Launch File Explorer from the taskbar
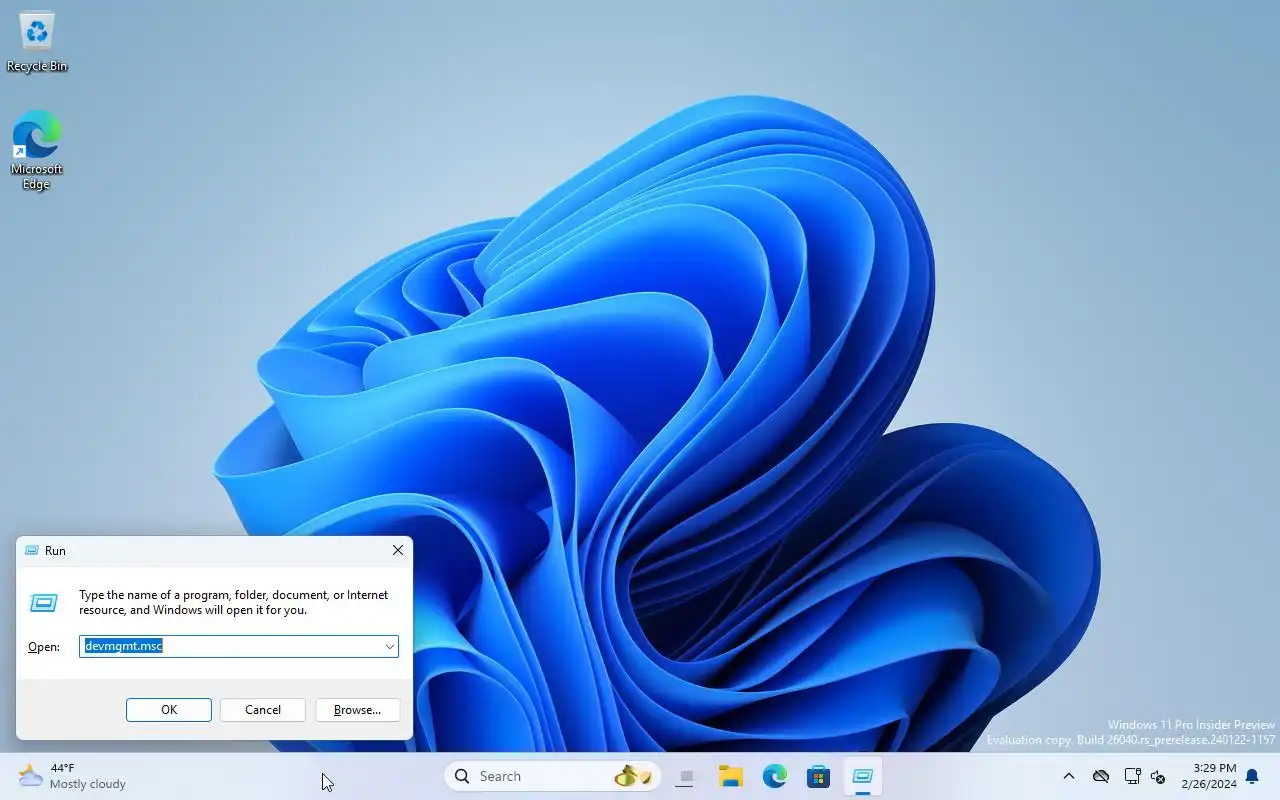 pos(730,776)
